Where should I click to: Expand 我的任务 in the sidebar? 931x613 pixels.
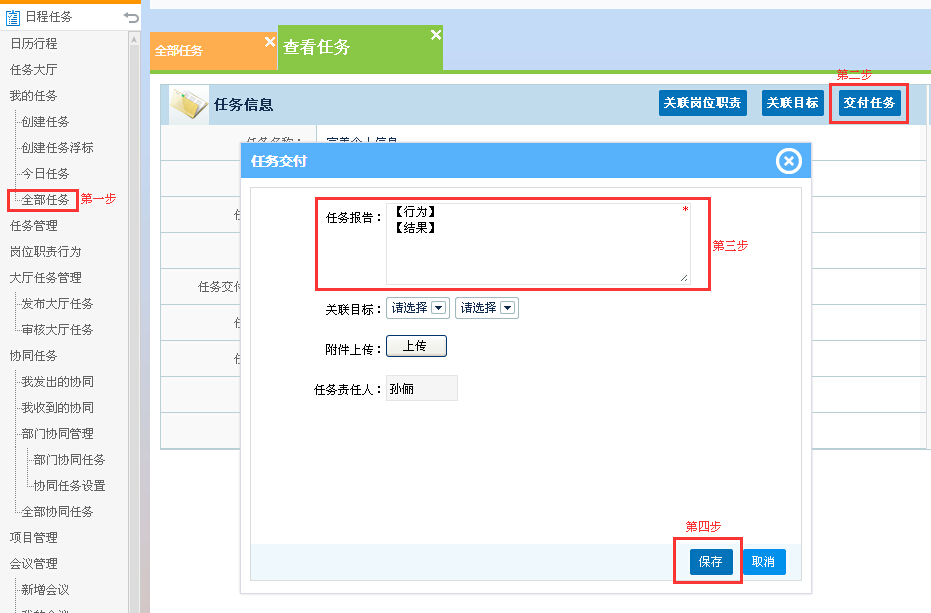tap(34, 96)
